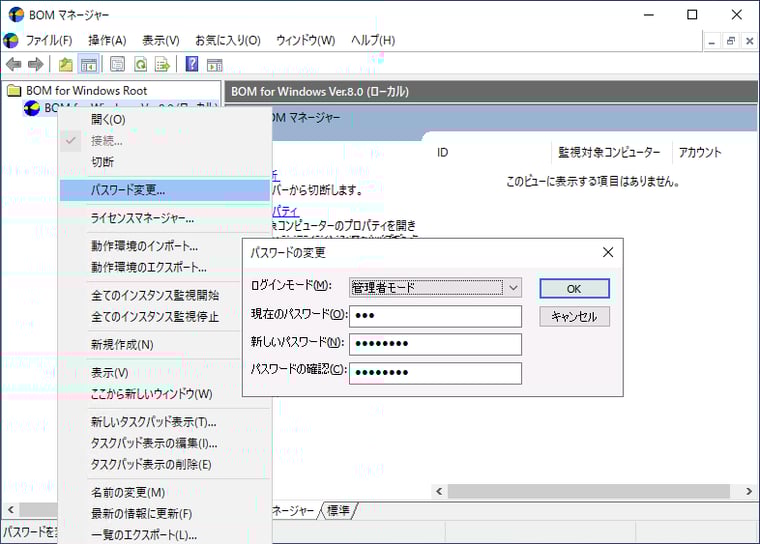Select パスワード変更... menu entry

tap(165, 190)
